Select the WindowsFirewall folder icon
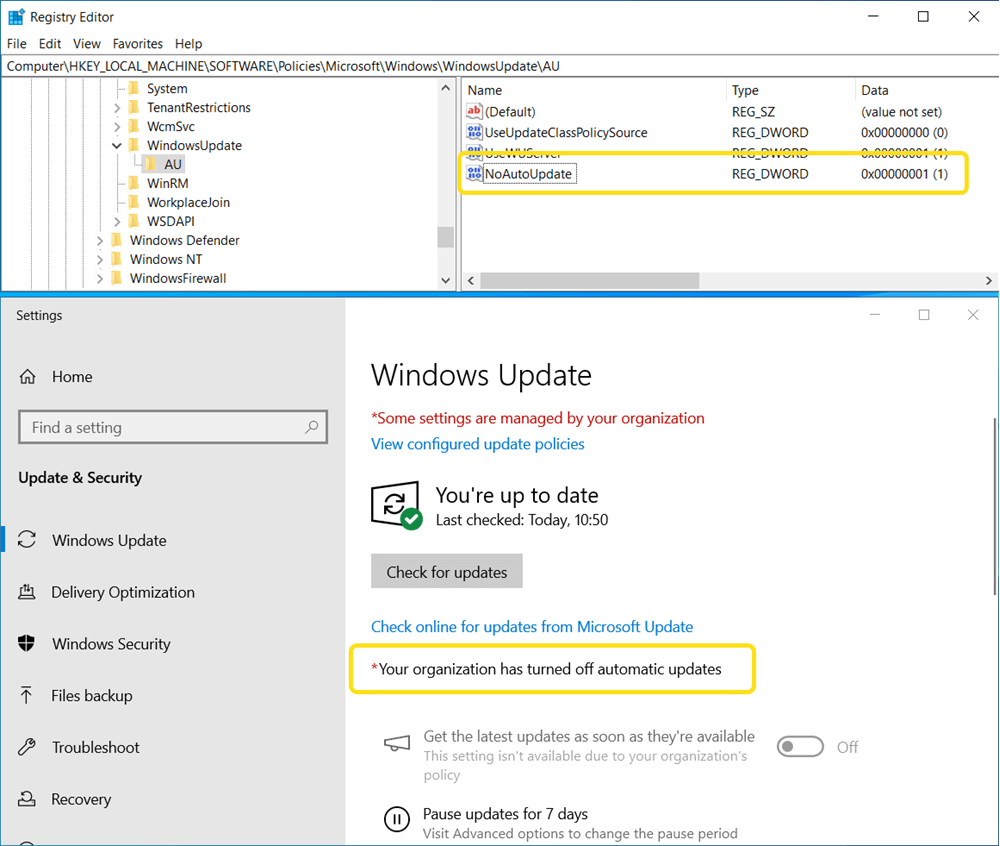Viewport: 1000px width, 846px height. (x=116, y=279)
